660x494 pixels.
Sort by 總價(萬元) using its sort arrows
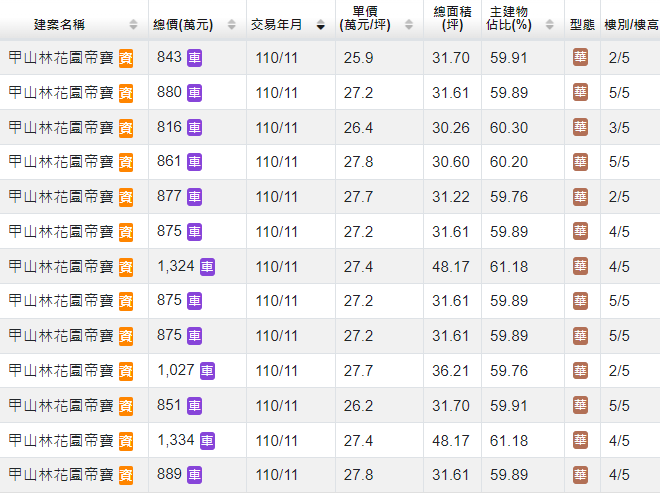coord(232,25)
